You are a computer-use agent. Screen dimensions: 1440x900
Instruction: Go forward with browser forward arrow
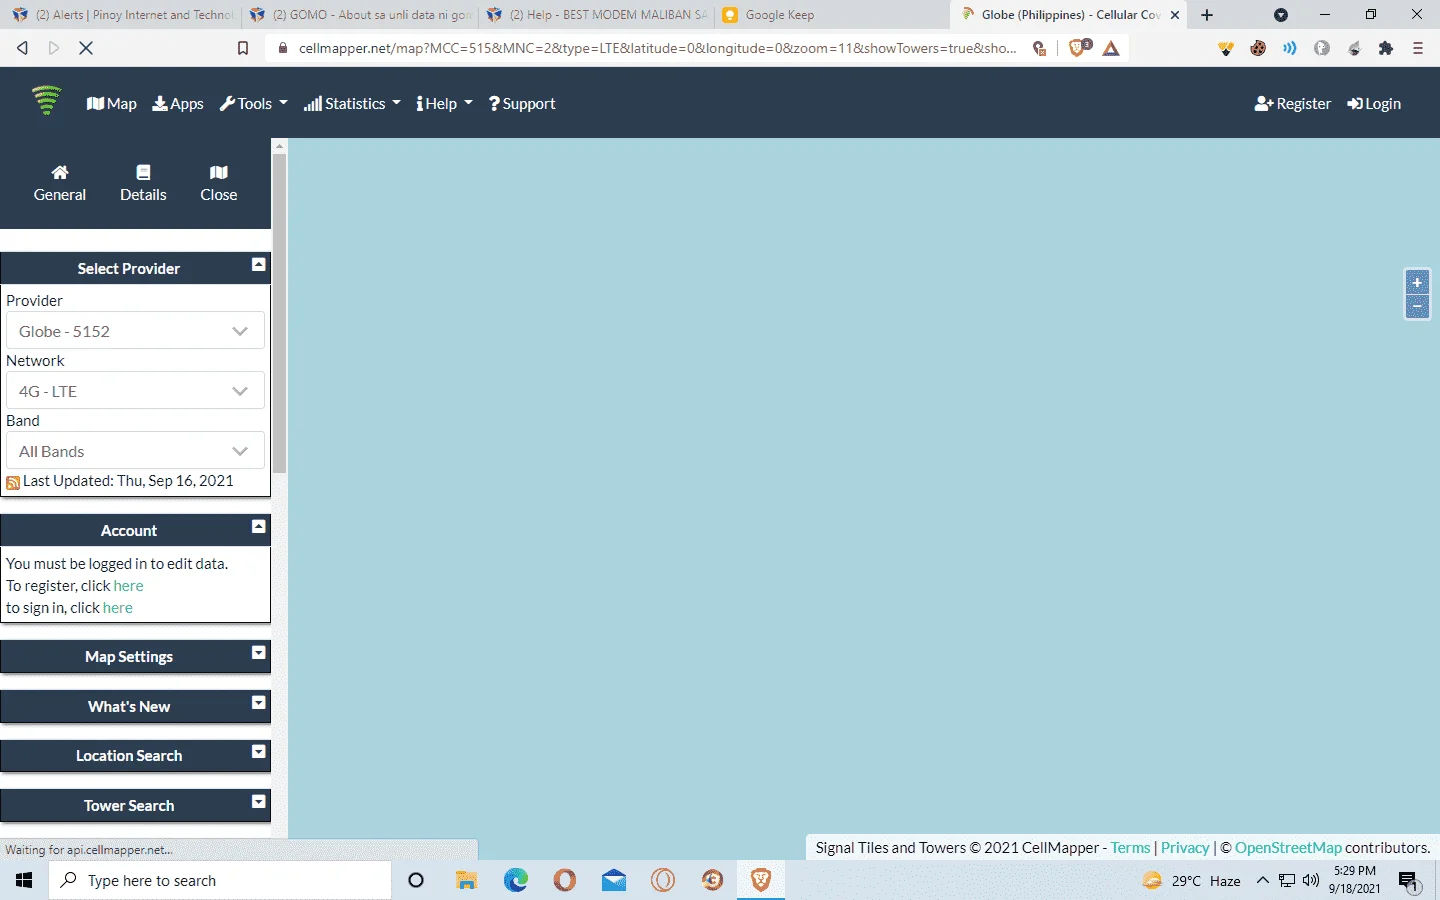click(x=54, y=48)
